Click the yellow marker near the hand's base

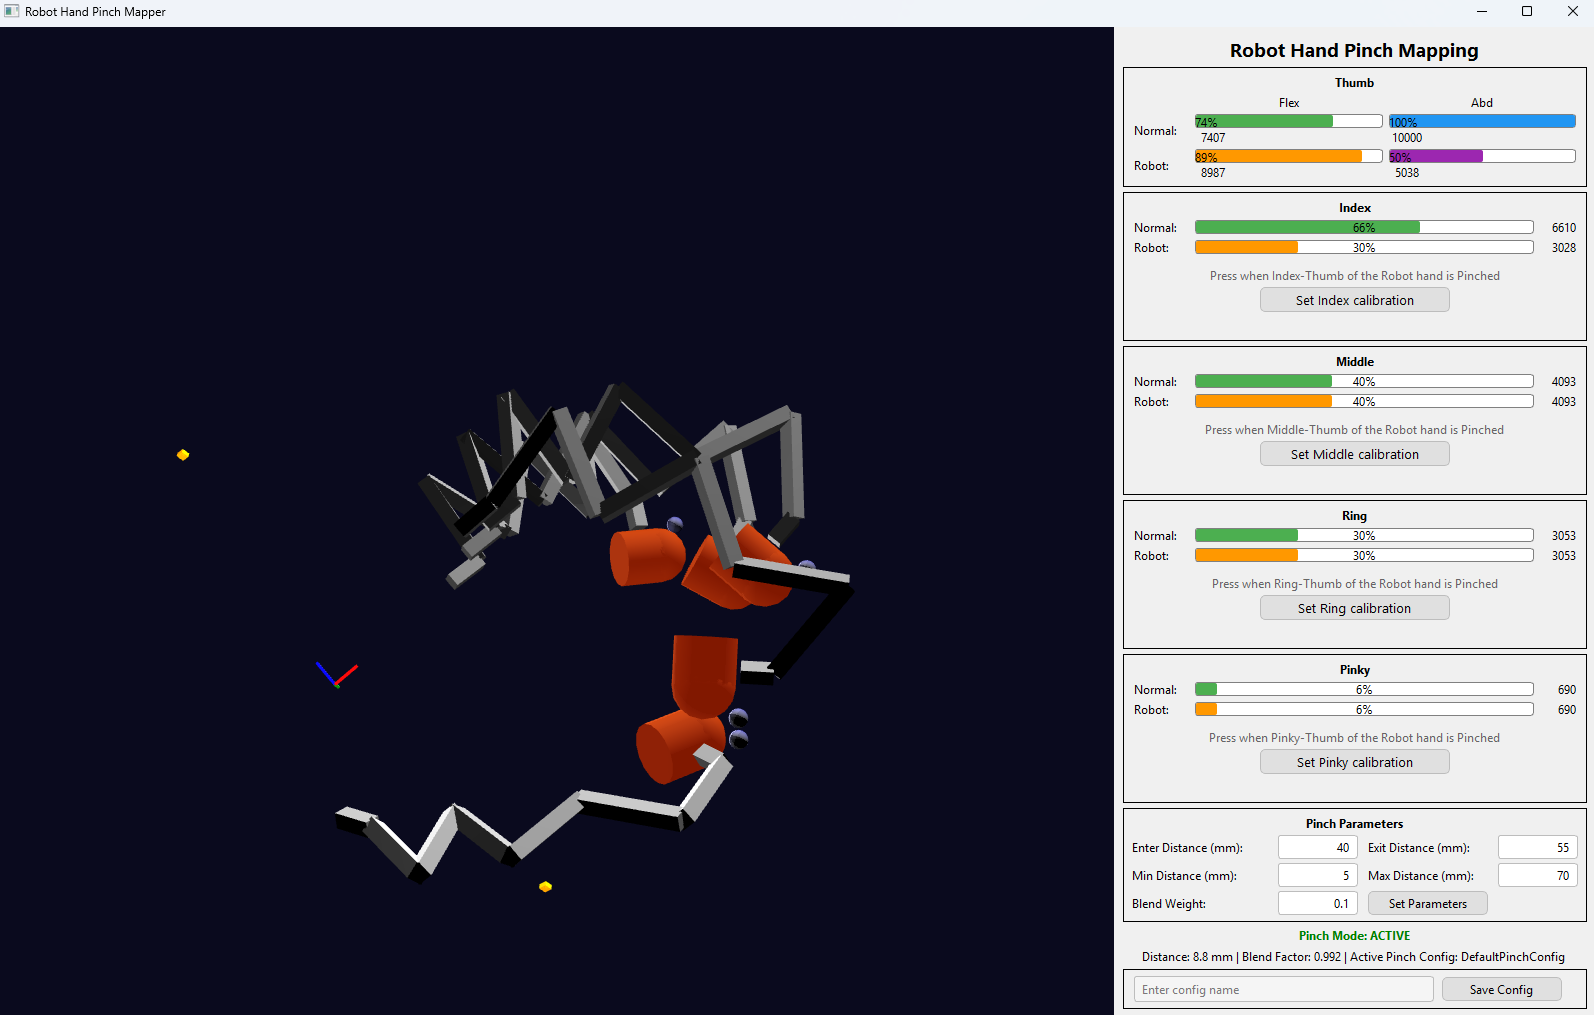pos(545,887)
